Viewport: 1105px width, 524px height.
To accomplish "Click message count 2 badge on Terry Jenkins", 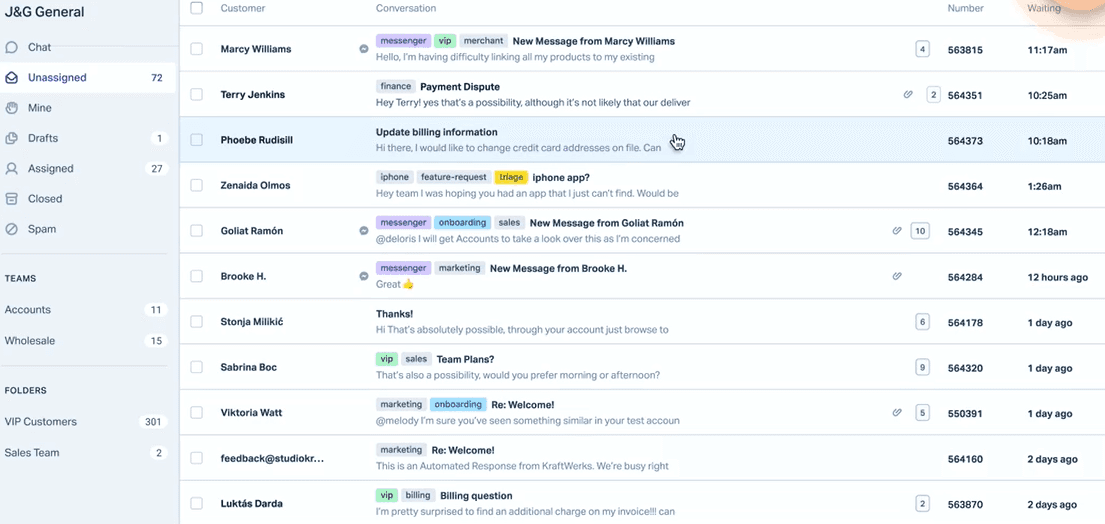I will click(x=933, y=94).
